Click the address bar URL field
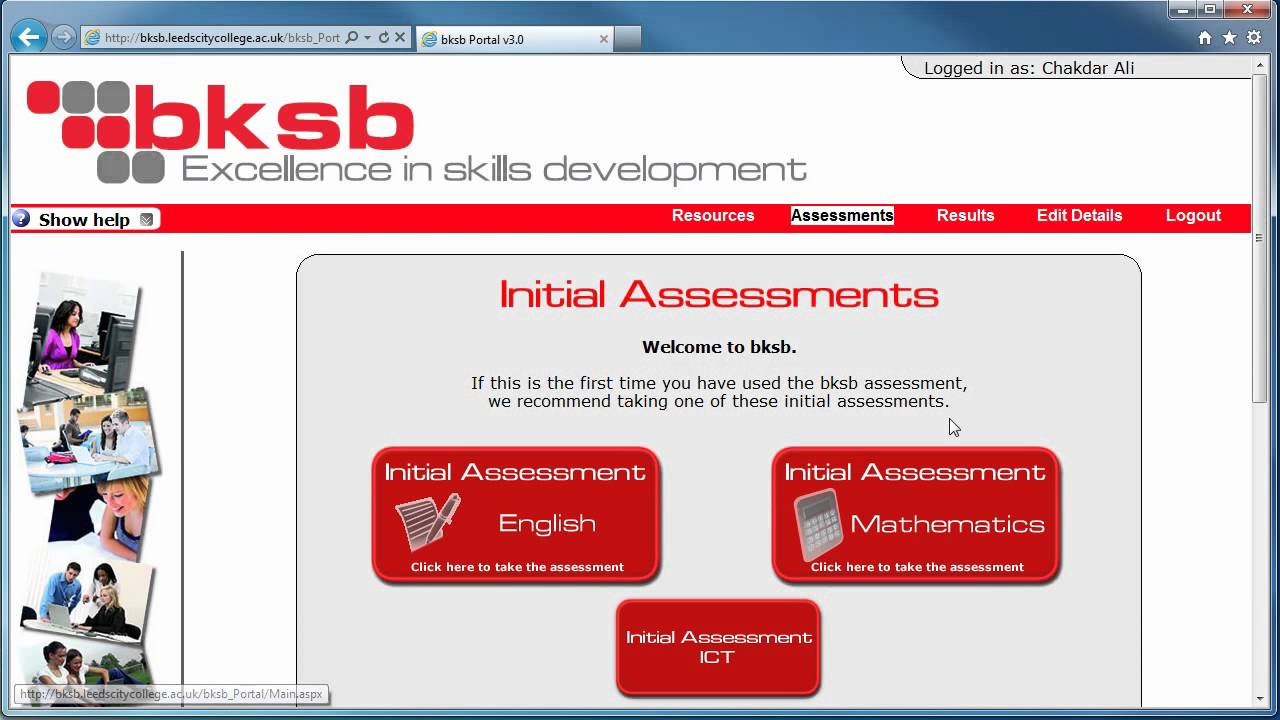Viewport: 1280px width, 720px height. tap(222, 38)
